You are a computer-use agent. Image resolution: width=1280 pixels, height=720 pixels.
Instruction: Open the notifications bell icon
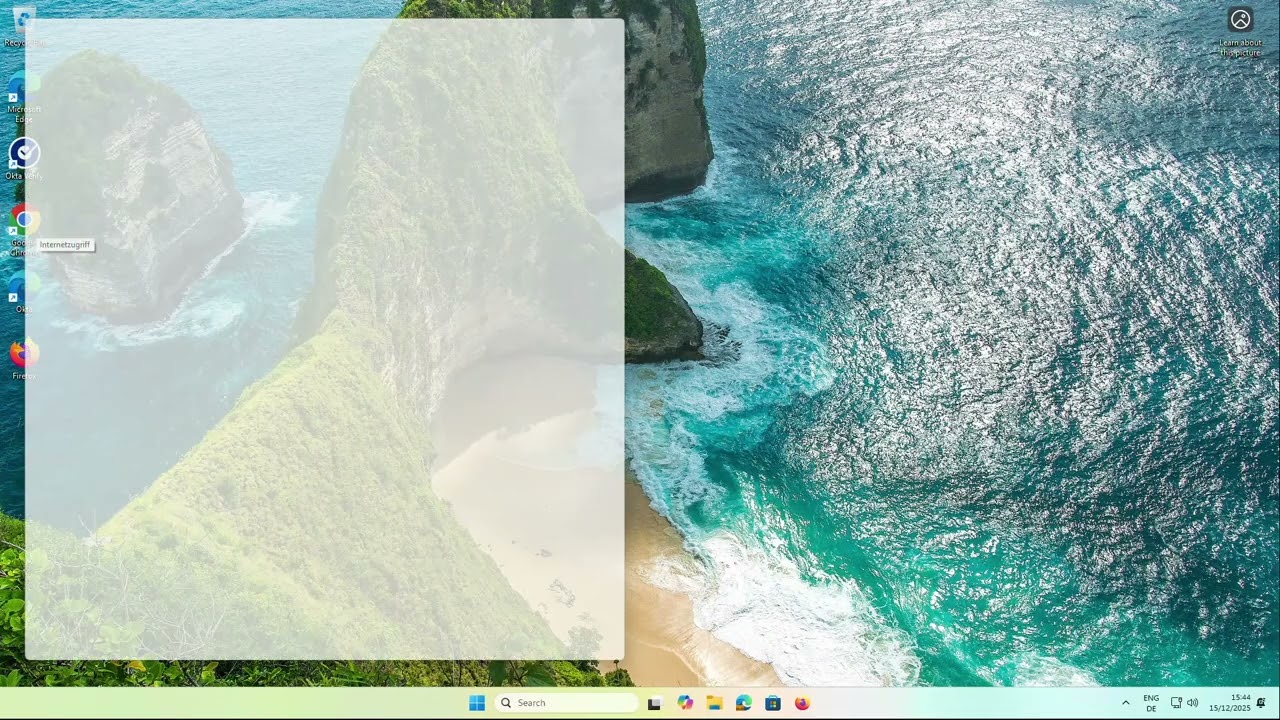click(1261, 703)
